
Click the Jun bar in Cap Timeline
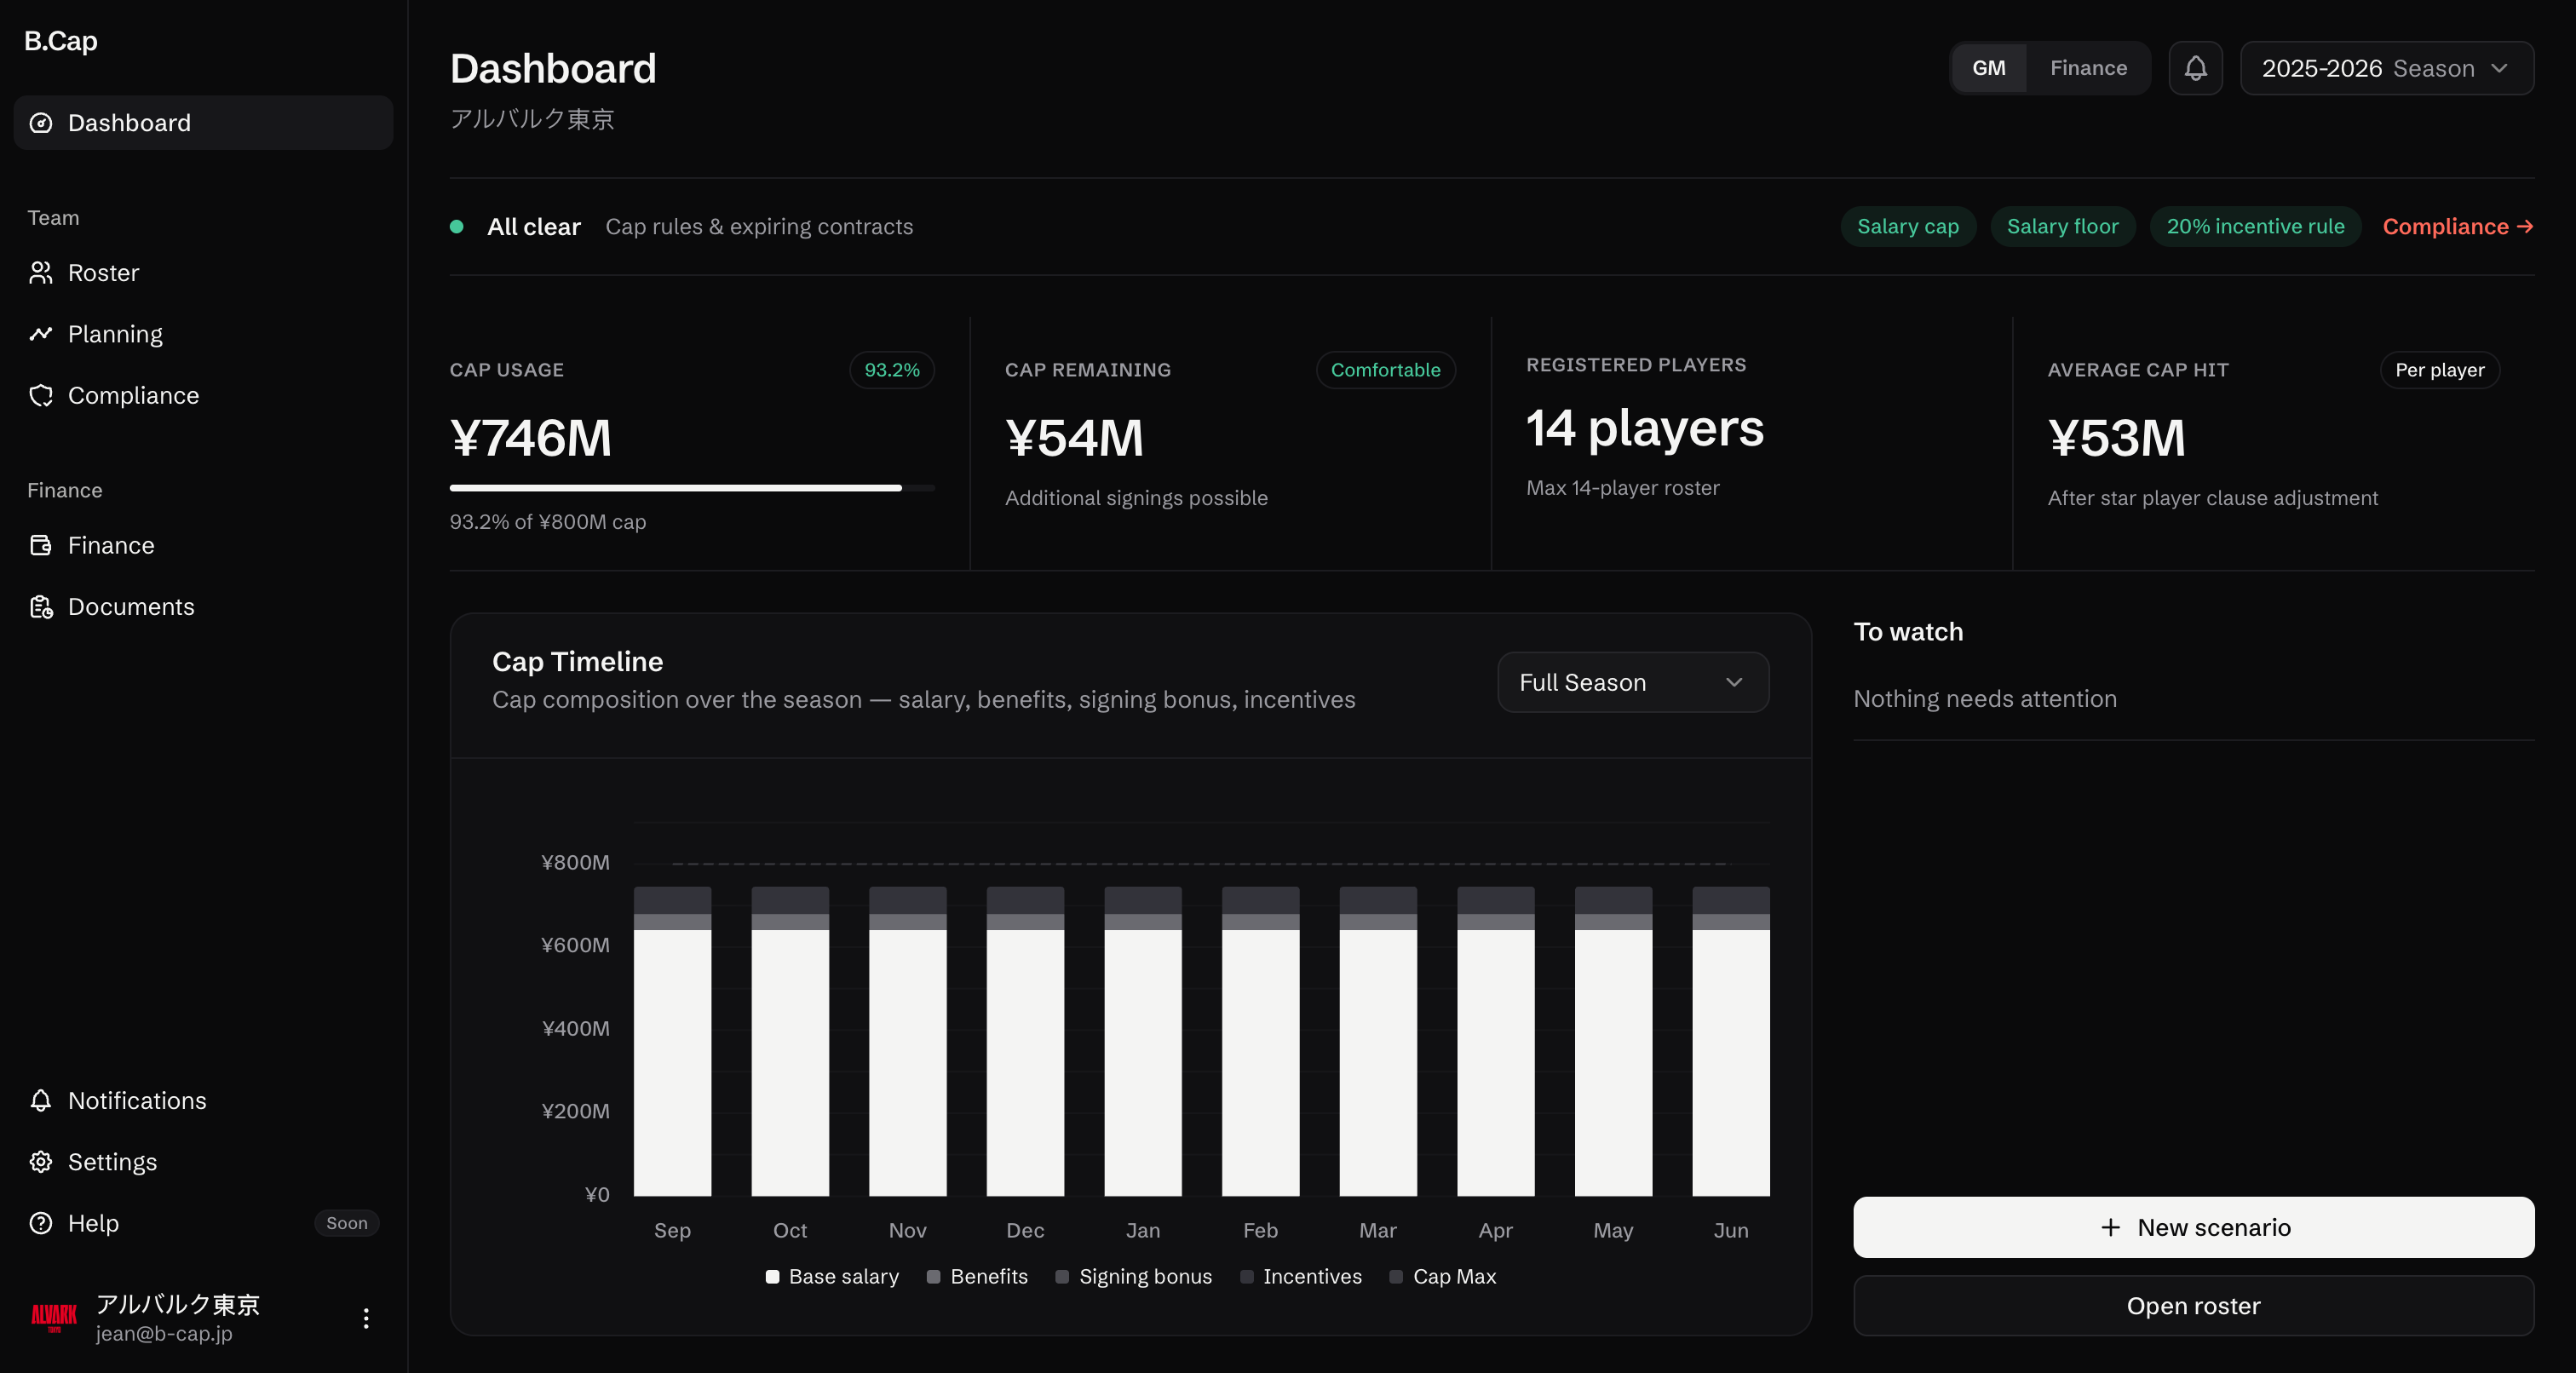(x=1730, y=1041)
